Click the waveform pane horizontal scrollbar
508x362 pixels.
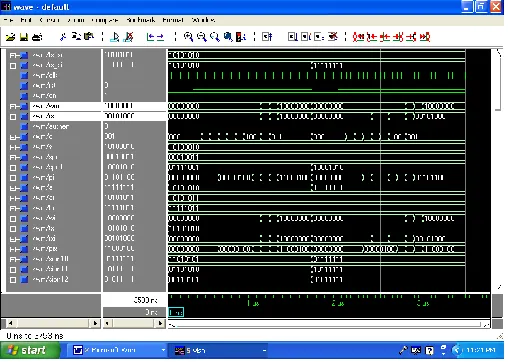tap(329, 324)
